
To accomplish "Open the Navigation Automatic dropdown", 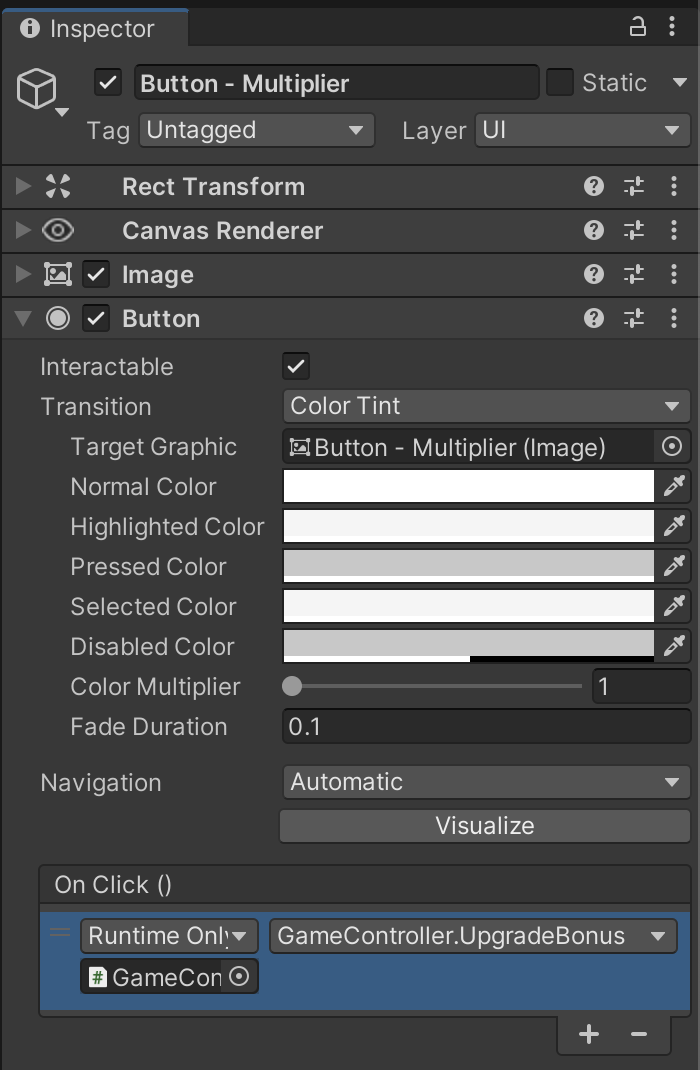I will (485, 782).
